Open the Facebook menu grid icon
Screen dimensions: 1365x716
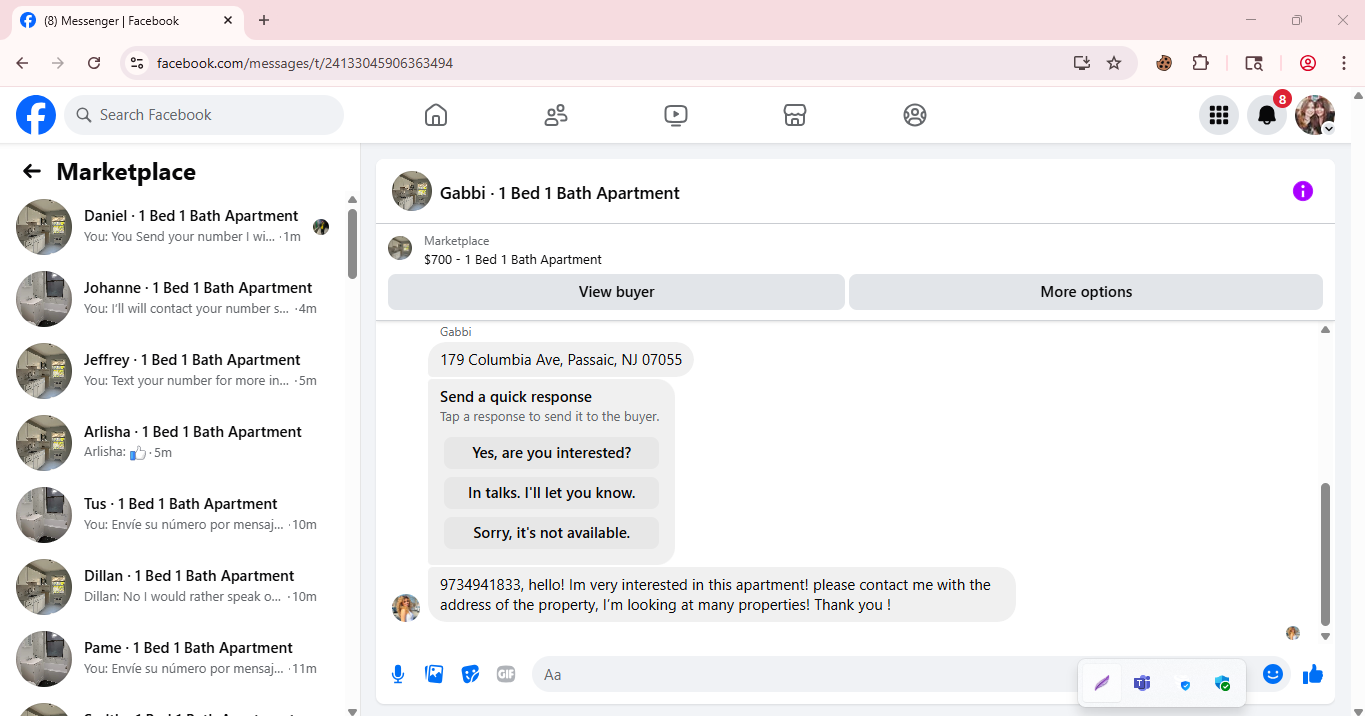tap(1219, 115)
